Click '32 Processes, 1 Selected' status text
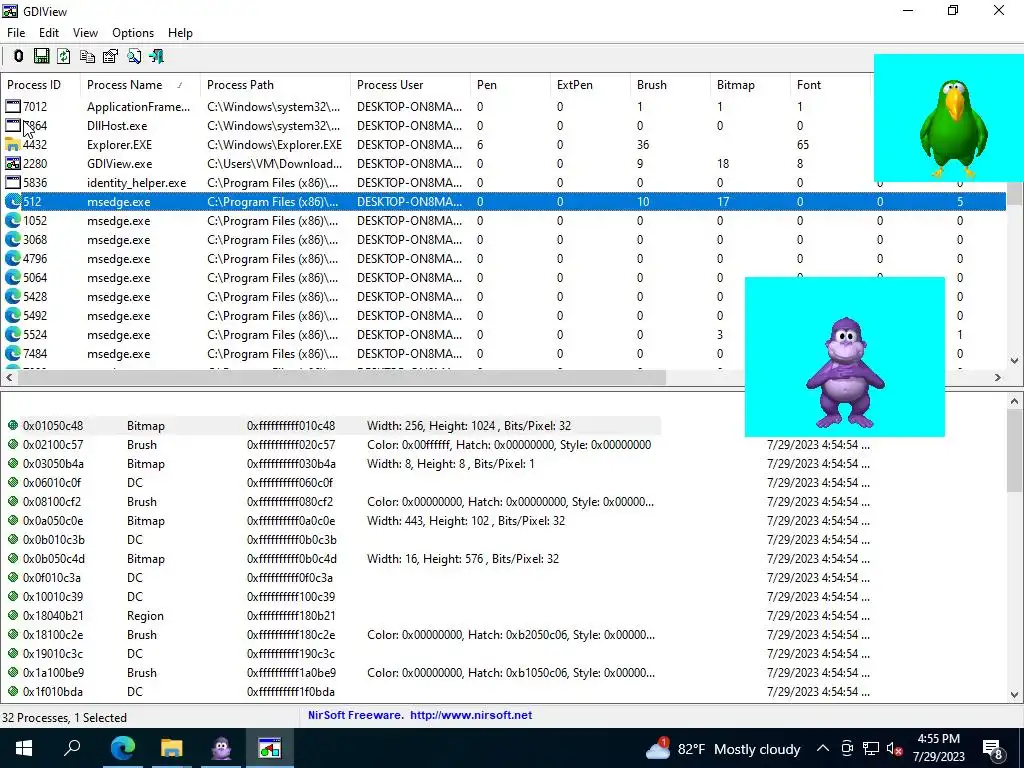Viewport: 1024px width, 768px height. click(x=65, y=718)
